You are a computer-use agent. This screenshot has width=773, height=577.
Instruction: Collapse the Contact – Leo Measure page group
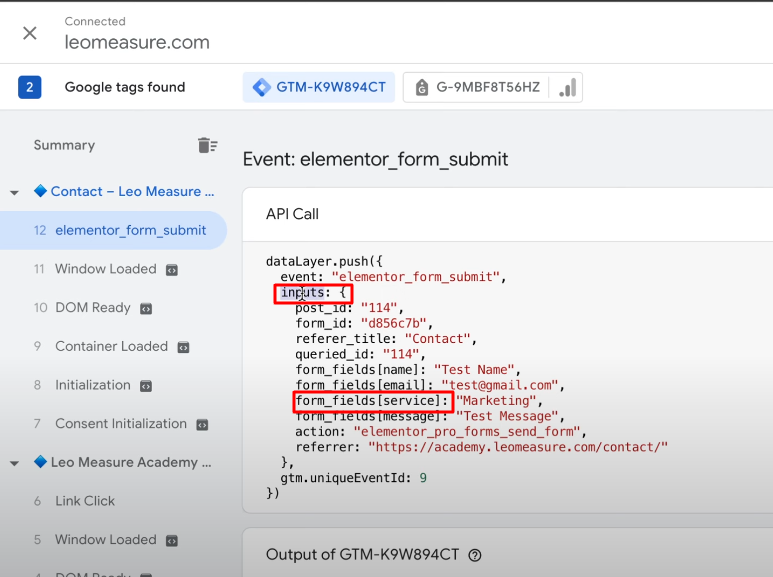pyautogui.click(x=15, y=192)
